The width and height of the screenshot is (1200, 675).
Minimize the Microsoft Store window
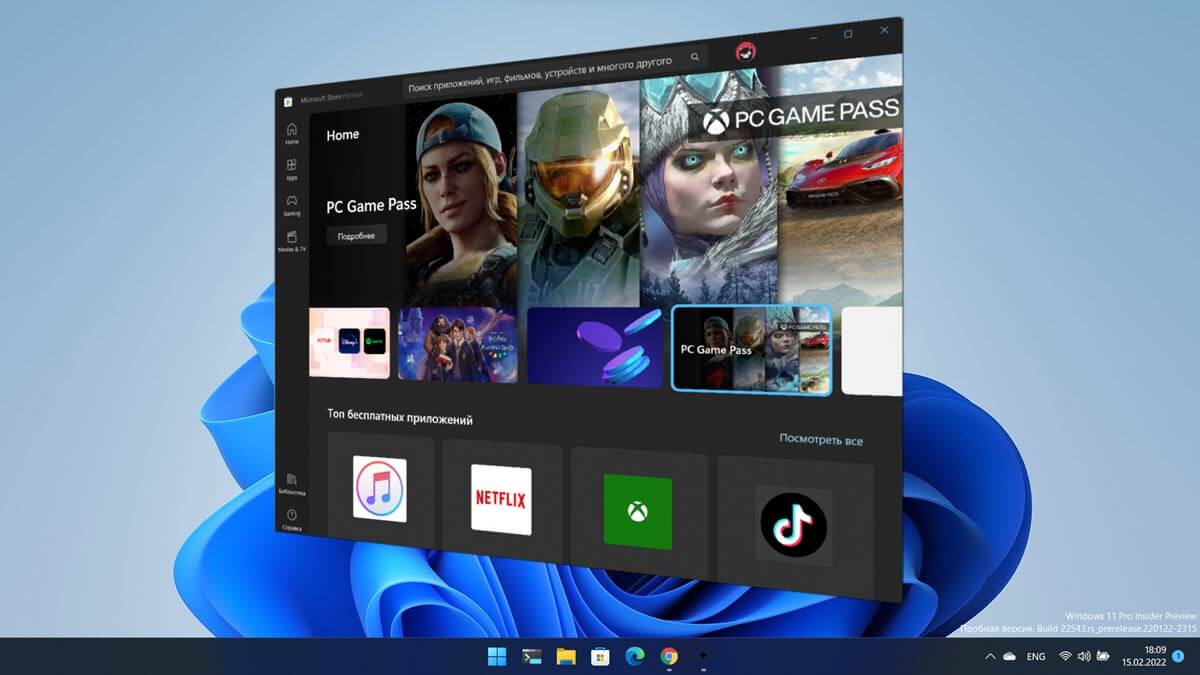click(812, 38)
